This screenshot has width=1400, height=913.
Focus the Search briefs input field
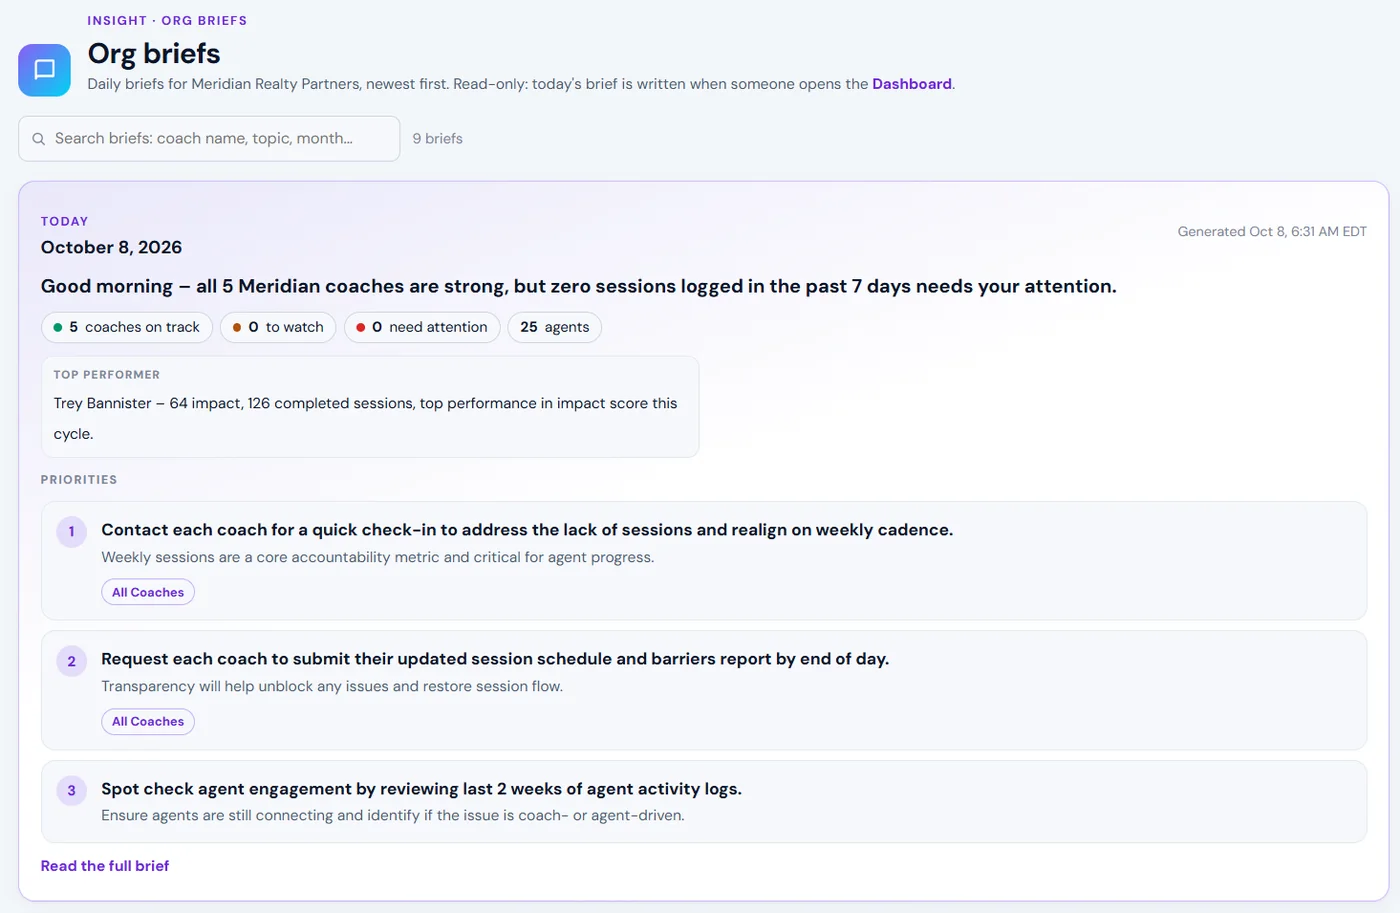click(x=209, y=139)
